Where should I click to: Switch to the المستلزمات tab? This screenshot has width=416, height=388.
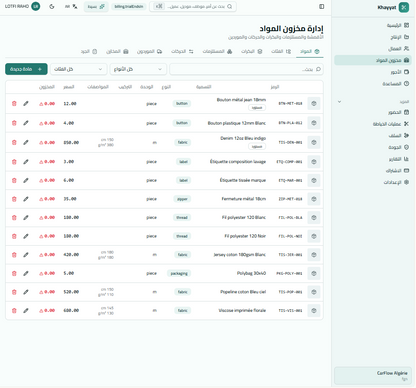coord(217,51)
